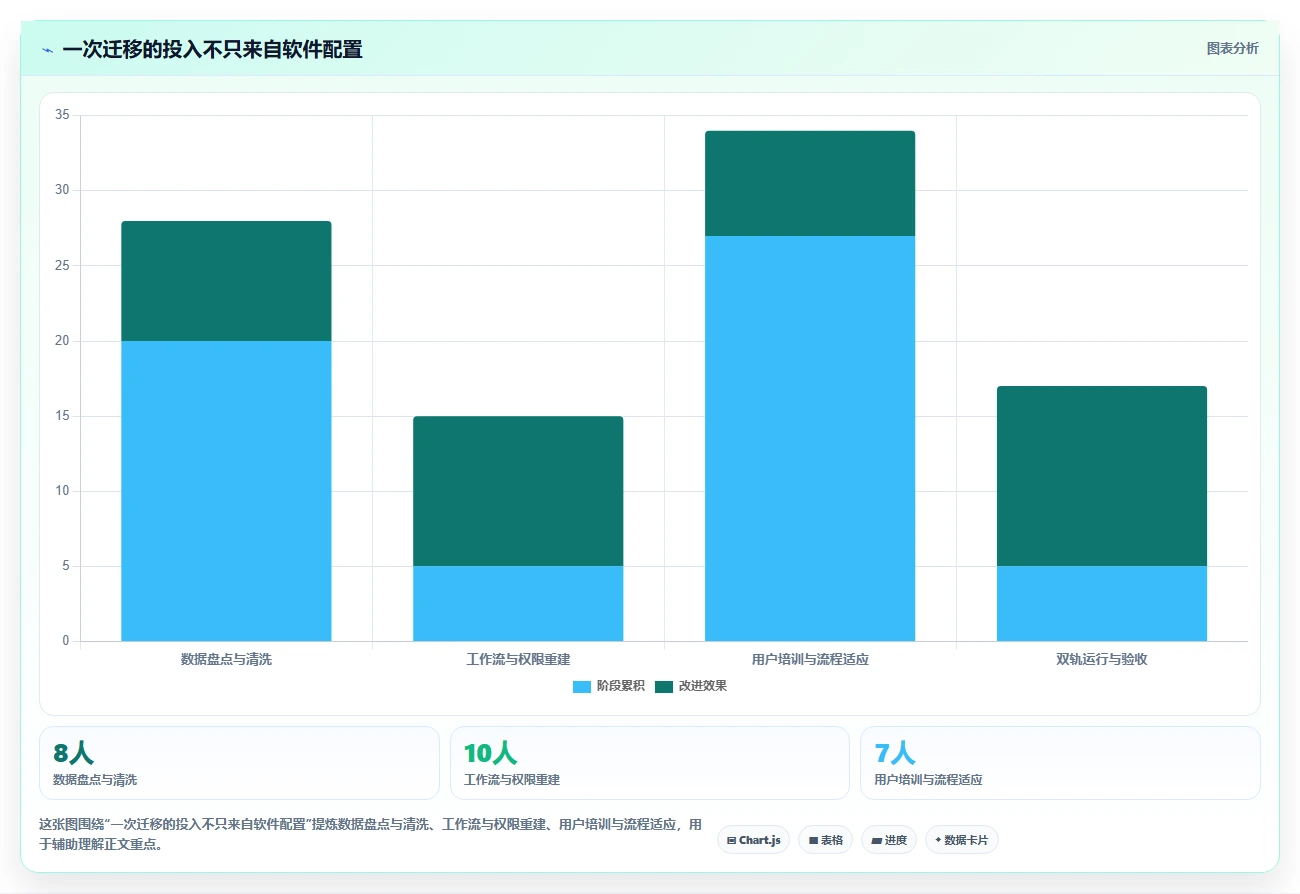Click the chart title 一次迁移的投入不只来自软件配置

click(212, 49)
